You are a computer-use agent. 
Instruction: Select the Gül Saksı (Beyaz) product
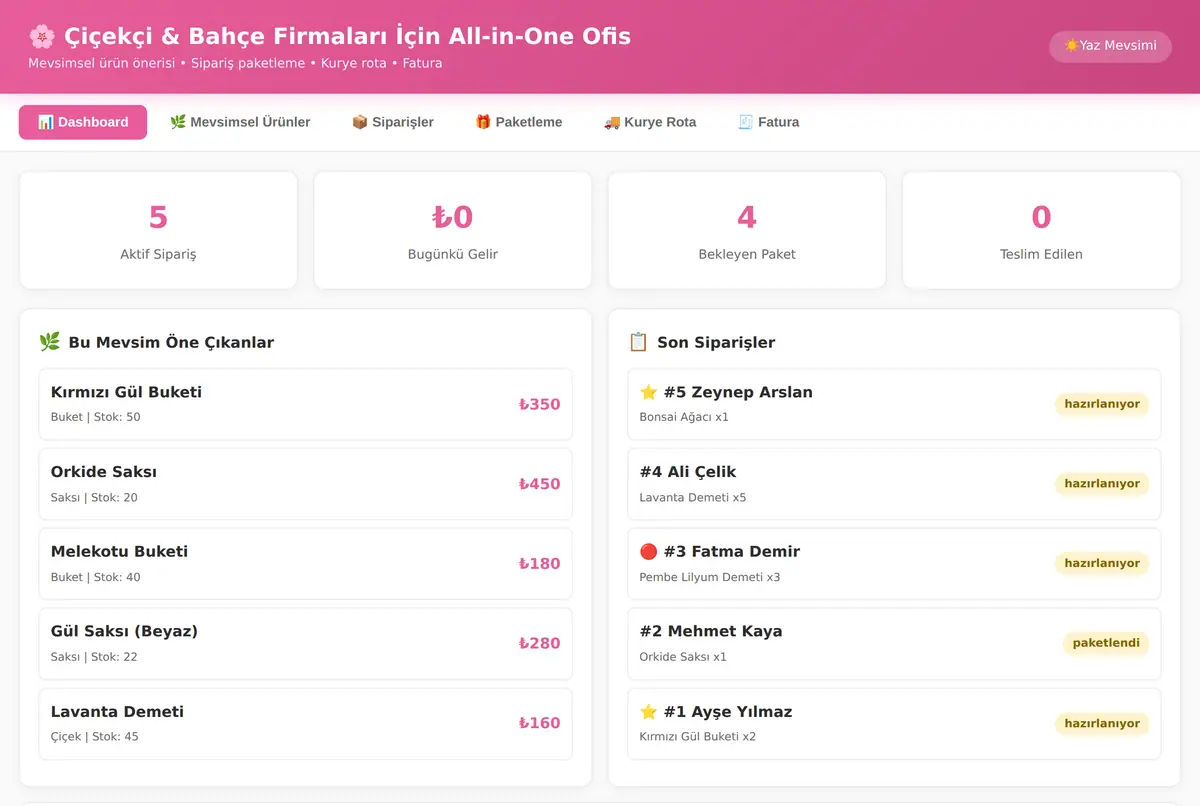(306, 644)
